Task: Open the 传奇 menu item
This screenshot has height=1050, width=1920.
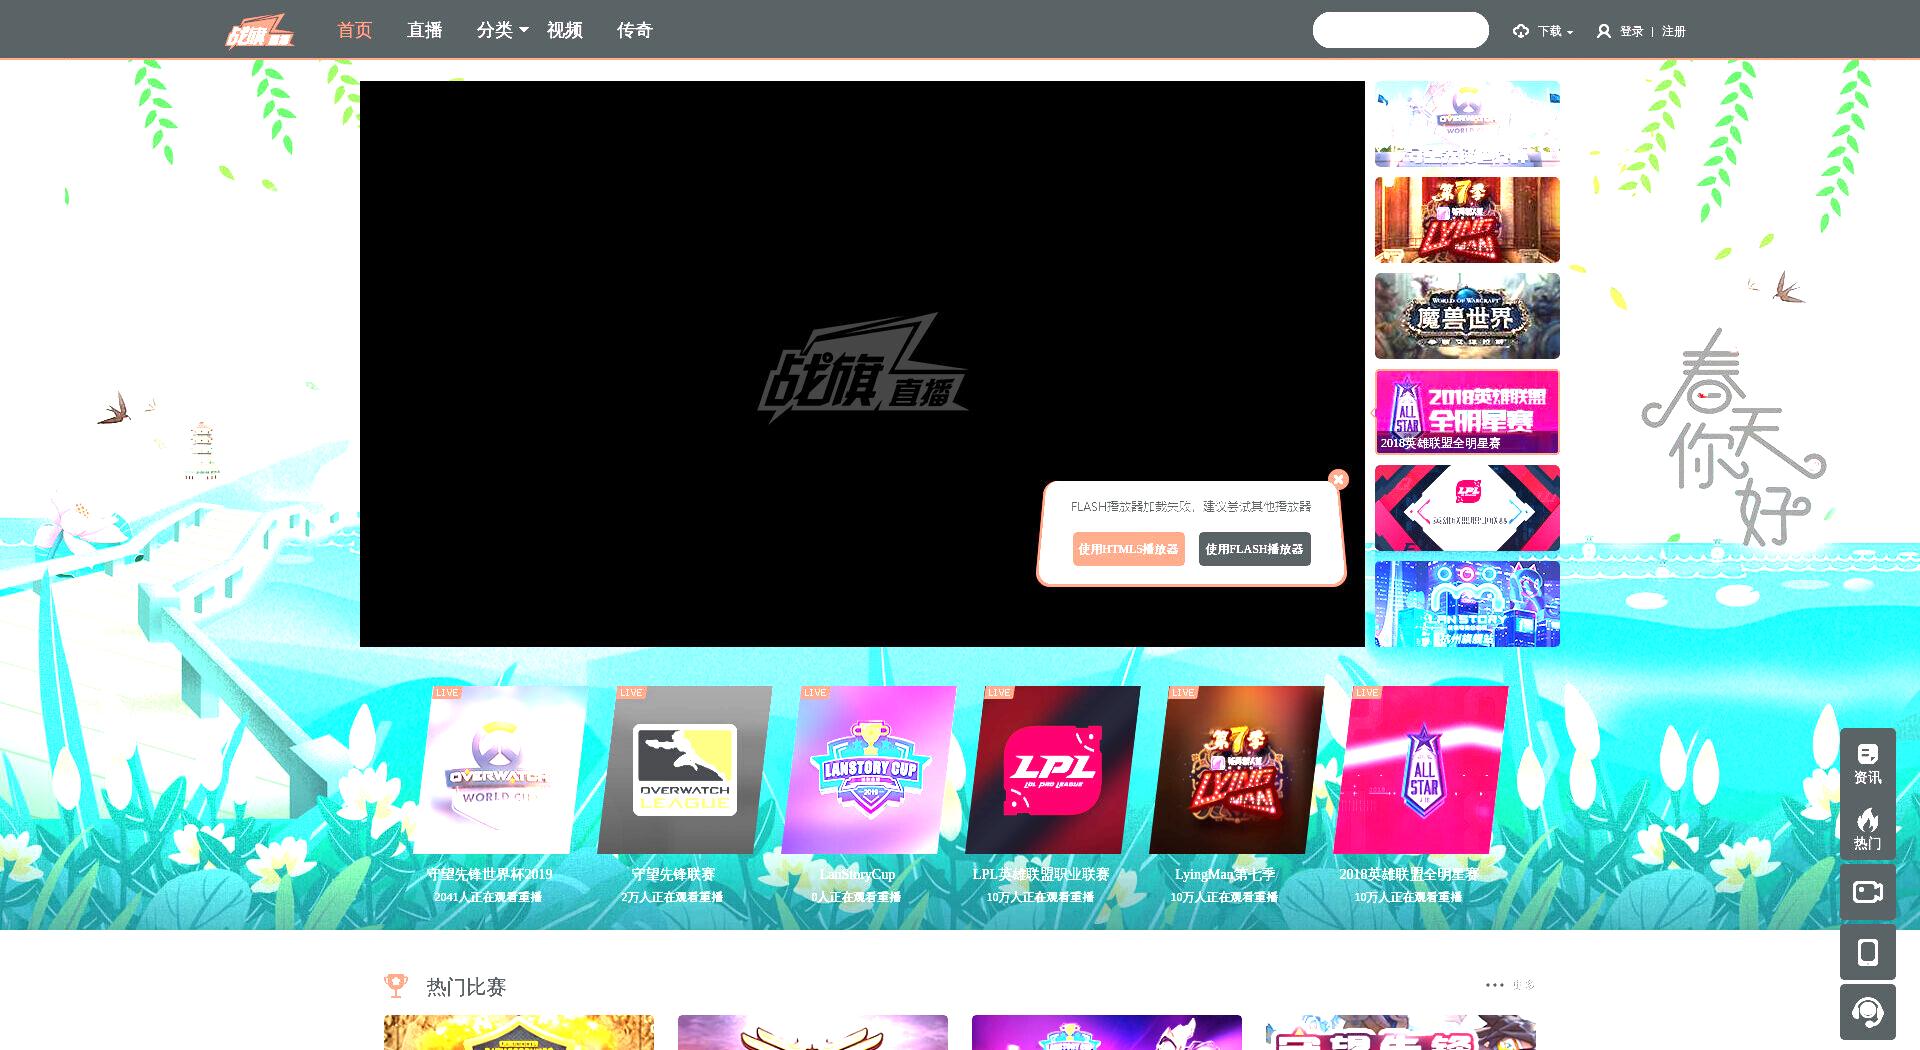Action: pos(634,30)
